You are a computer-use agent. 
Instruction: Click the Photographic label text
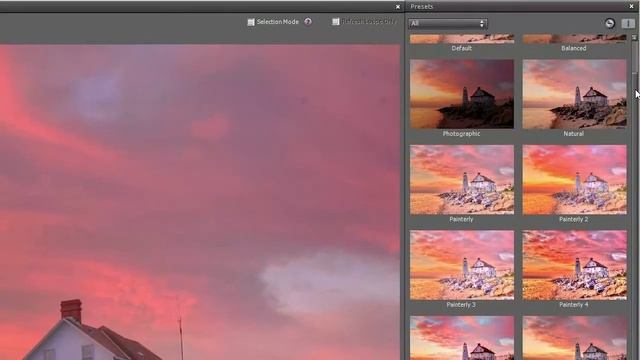[x=461, y=133]
